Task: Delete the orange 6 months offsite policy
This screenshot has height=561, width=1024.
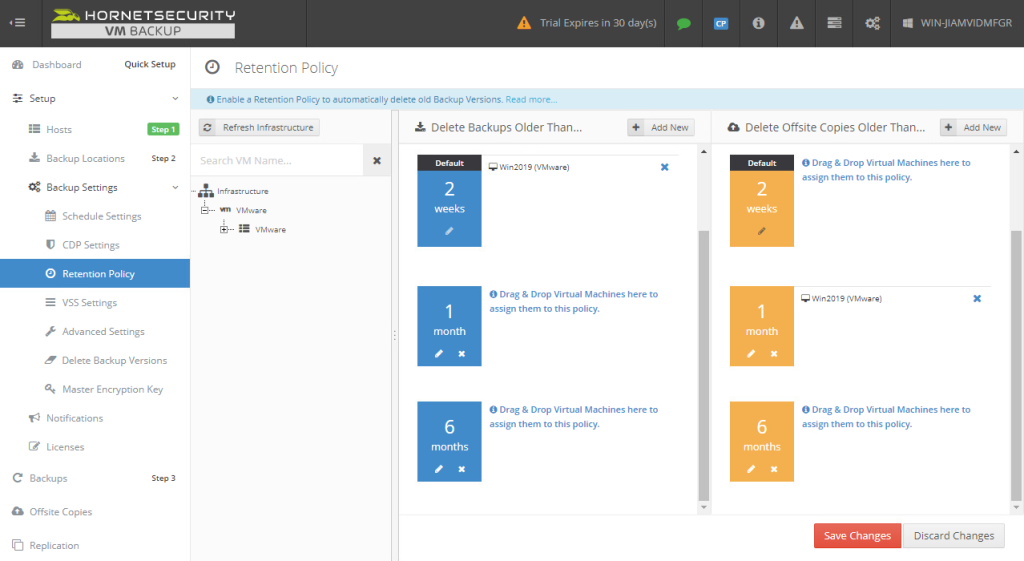Action: click(774, 469)
